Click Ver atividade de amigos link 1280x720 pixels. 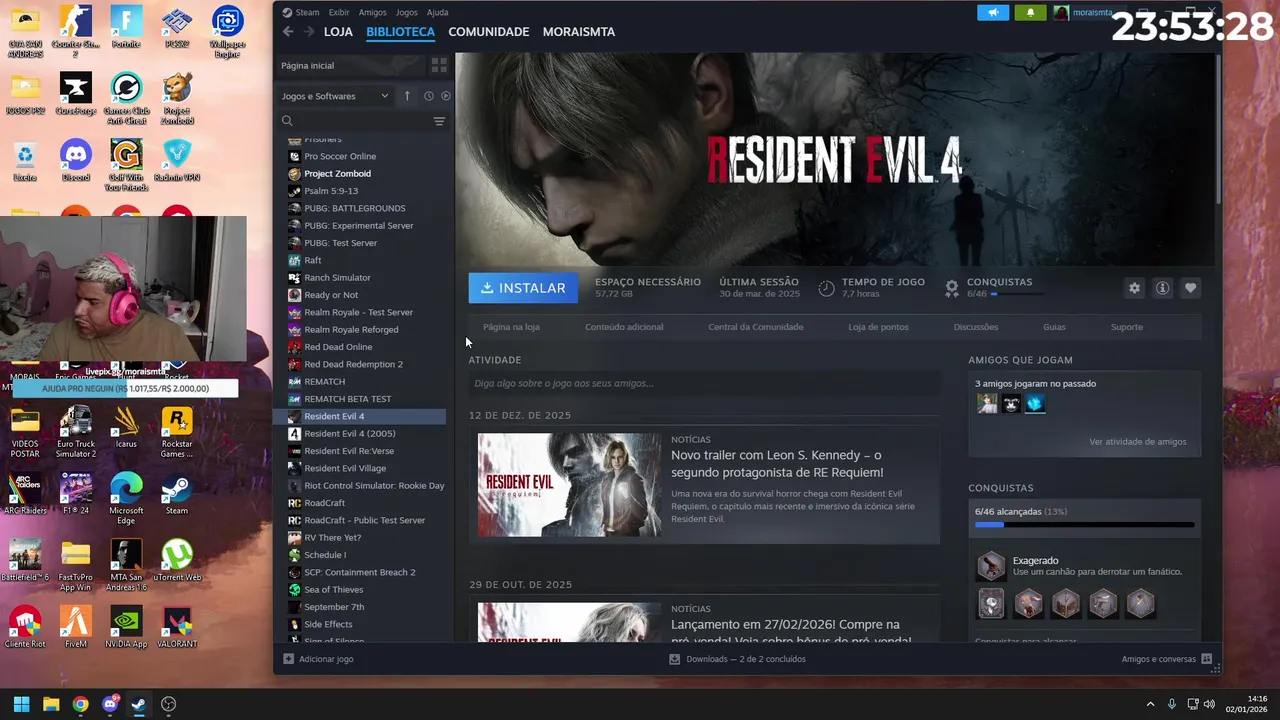tap(1138, 442)
